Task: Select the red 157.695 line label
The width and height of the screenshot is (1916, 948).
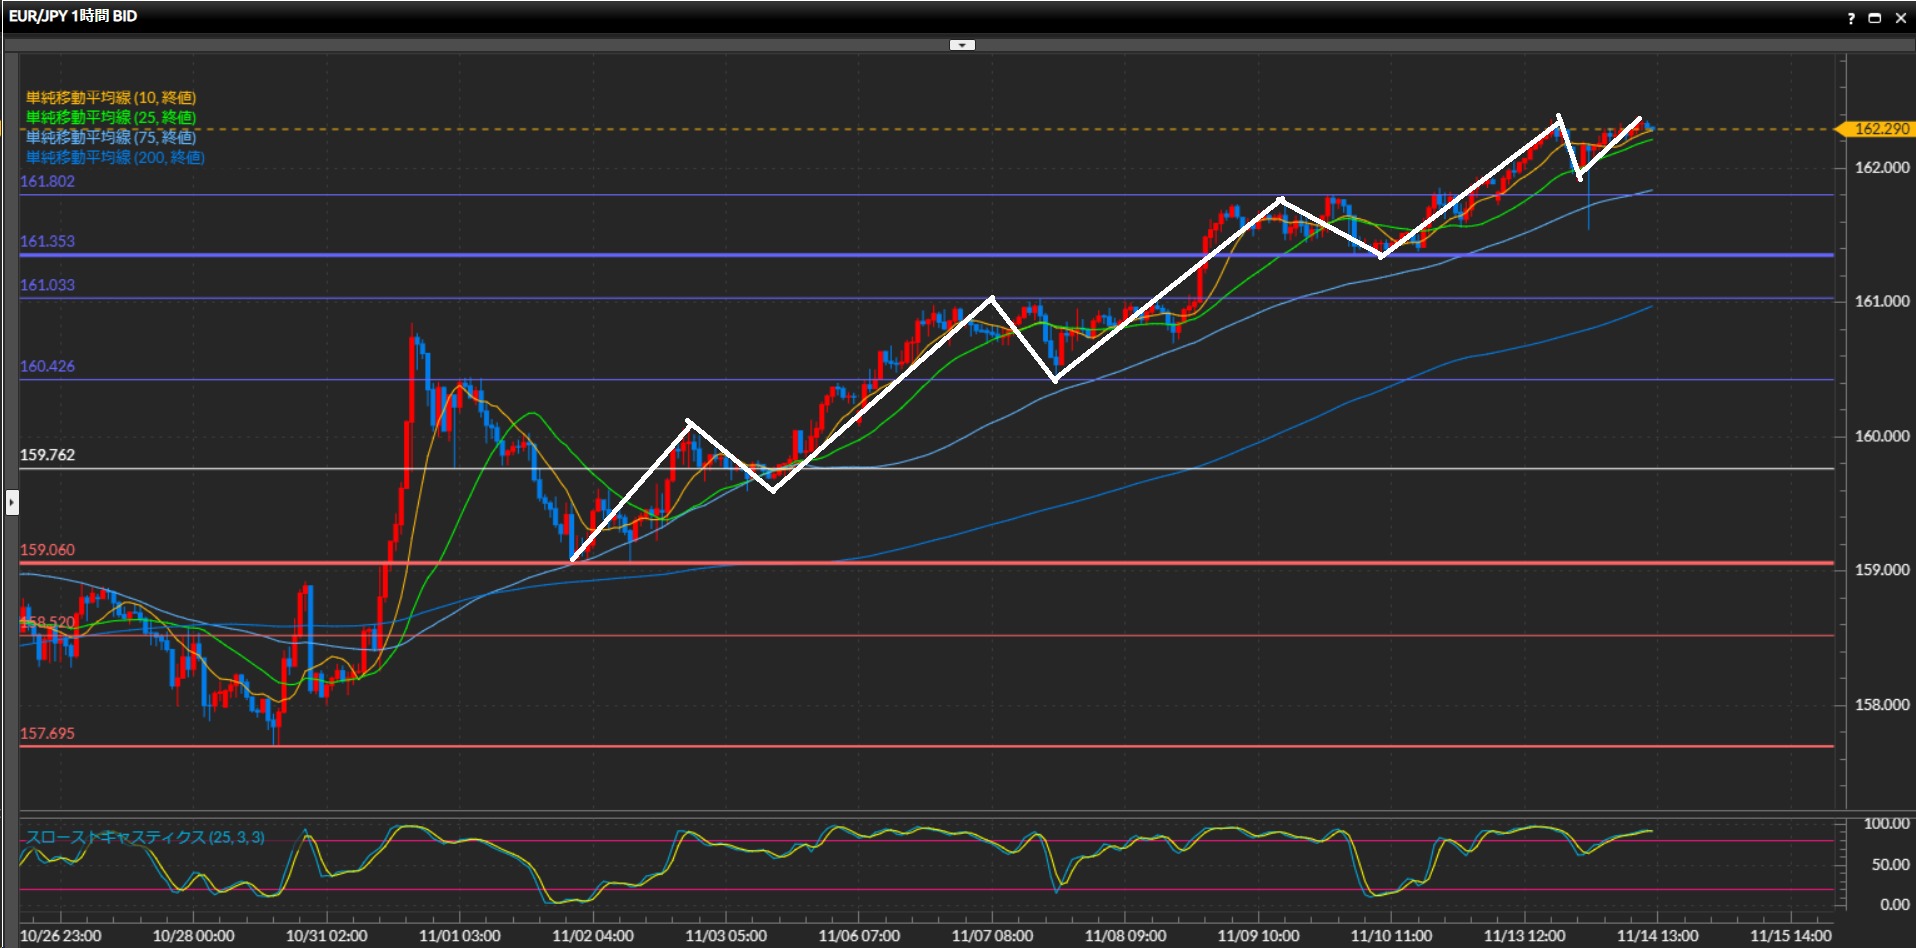Action: (x=47, y=733)
